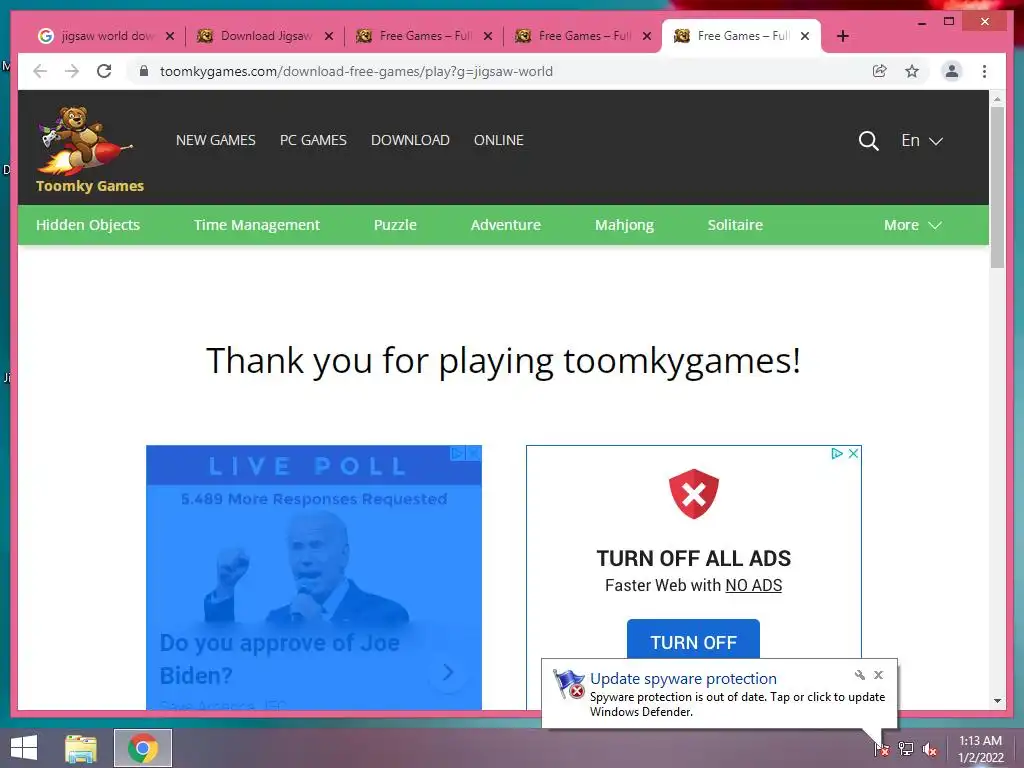This screenshot has height=768, width=1024.
Task: Close the 'Download Jigsaw' tab
Action: [329, 36]
